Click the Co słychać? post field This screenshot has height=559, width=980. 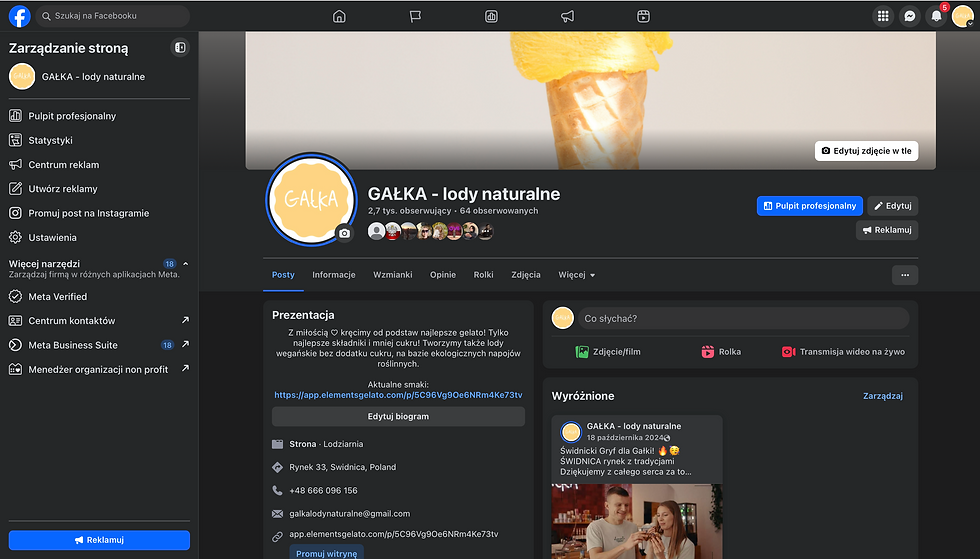coord(742,318)
